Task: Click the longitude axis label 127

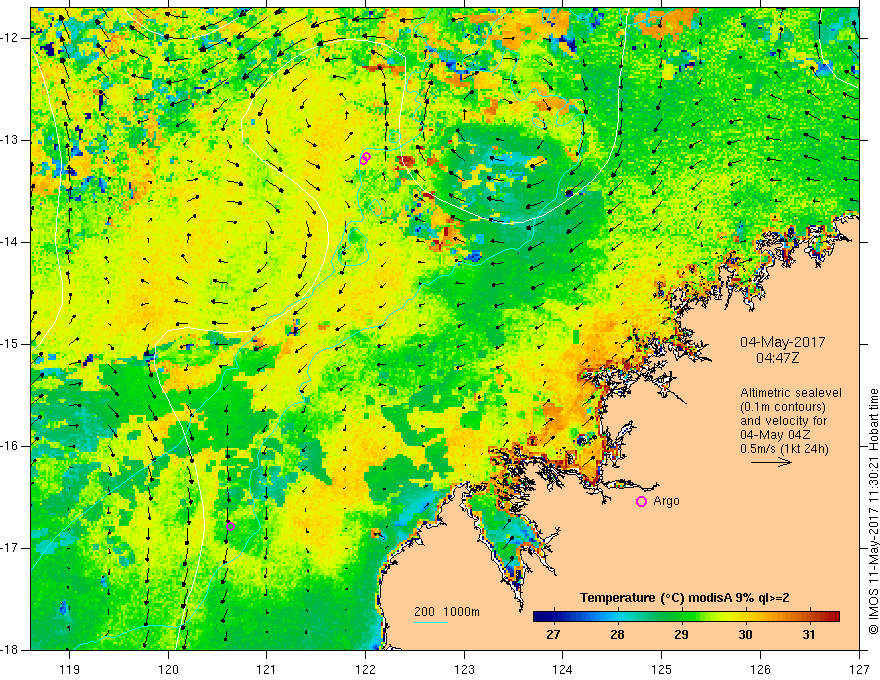Action: coord(859,669)
